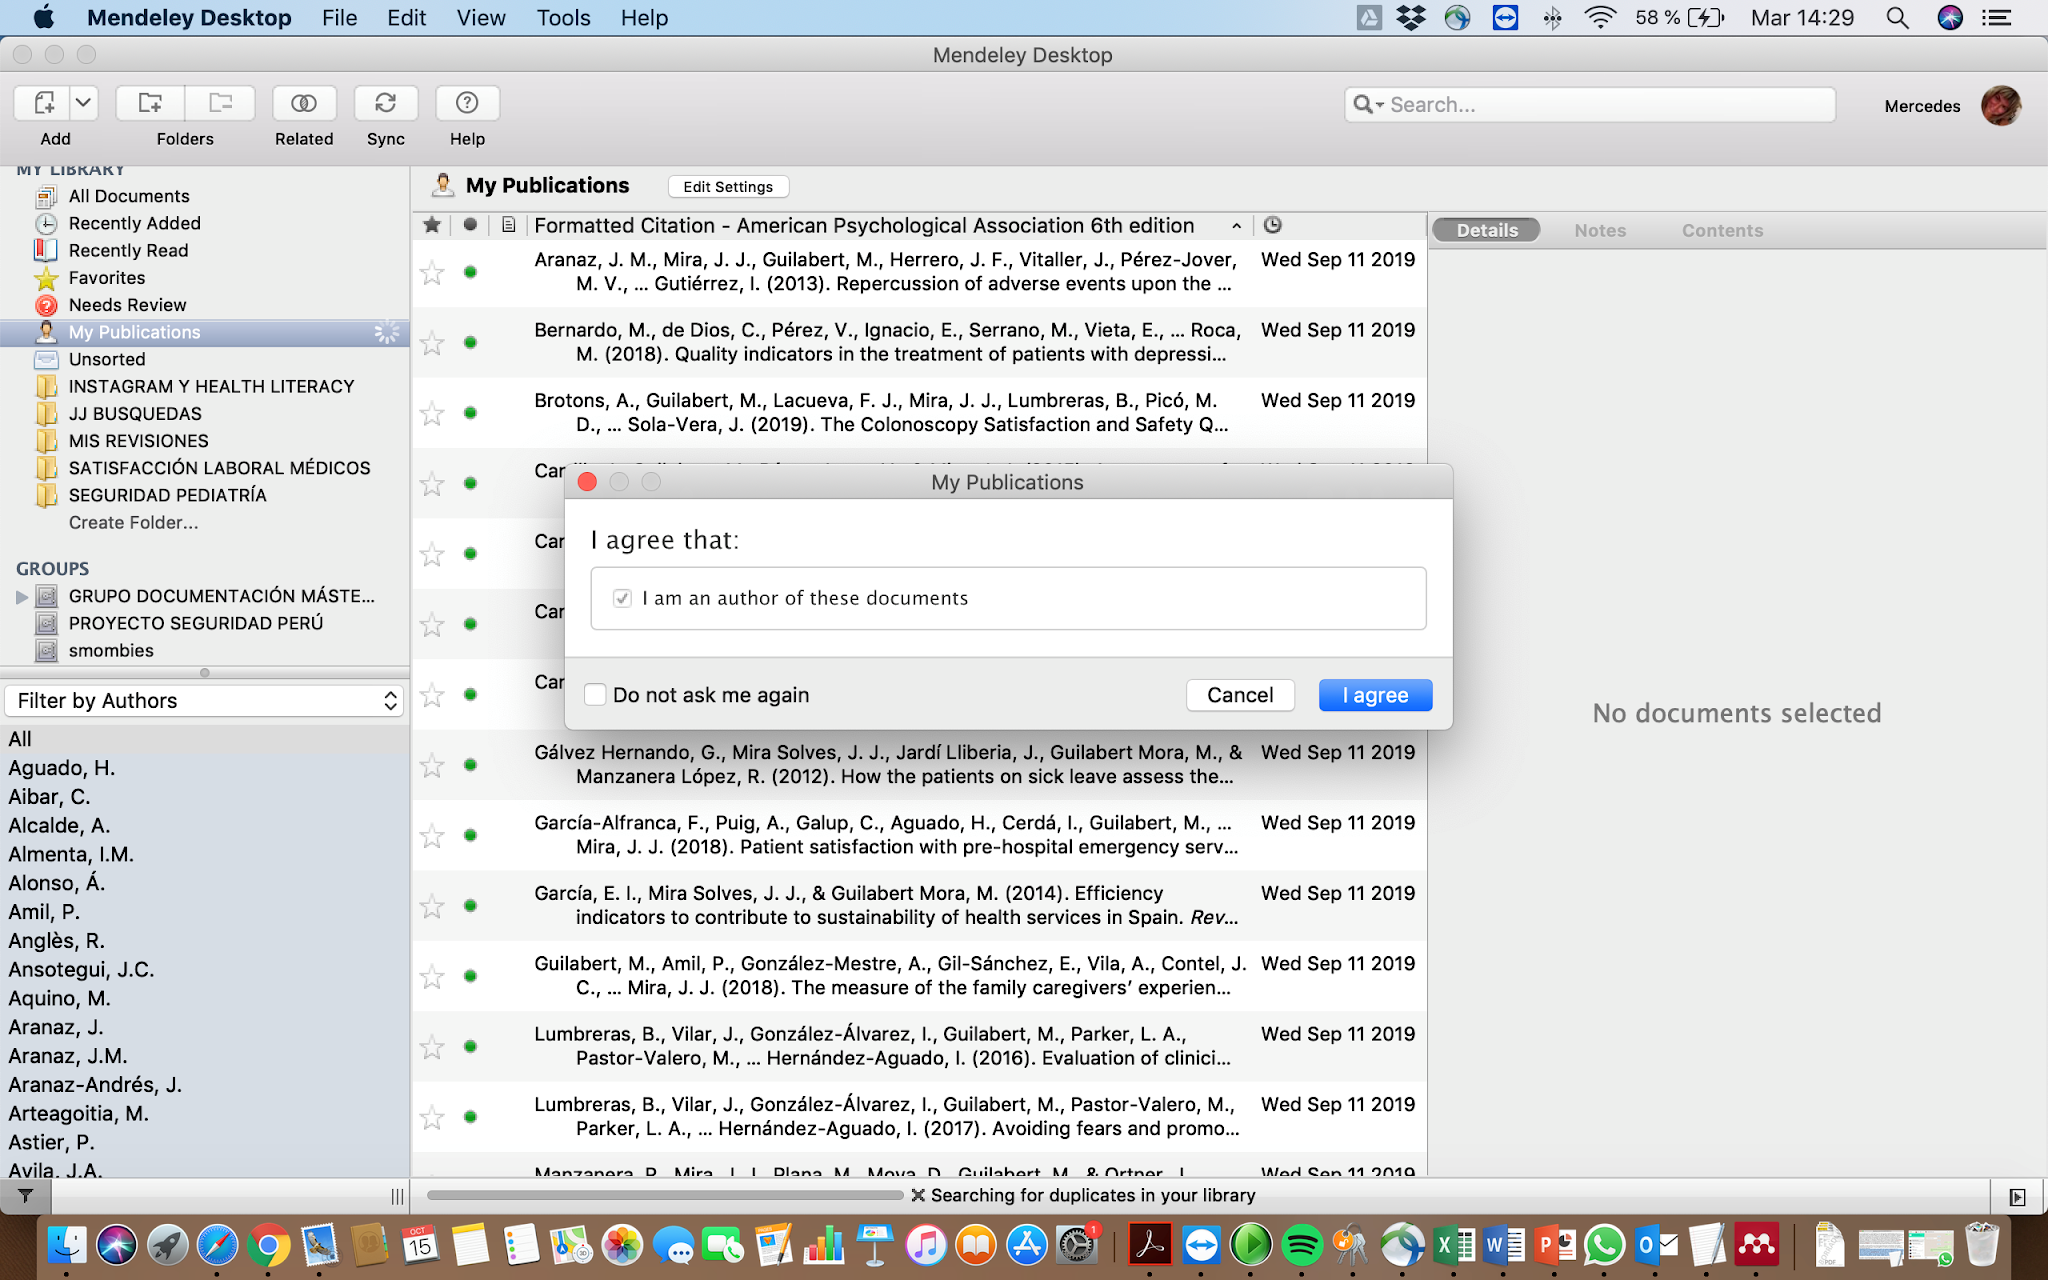The image size is (2048, 1280).
Task: Open the Filter by Authors dropdown
Action: [205, 701]
